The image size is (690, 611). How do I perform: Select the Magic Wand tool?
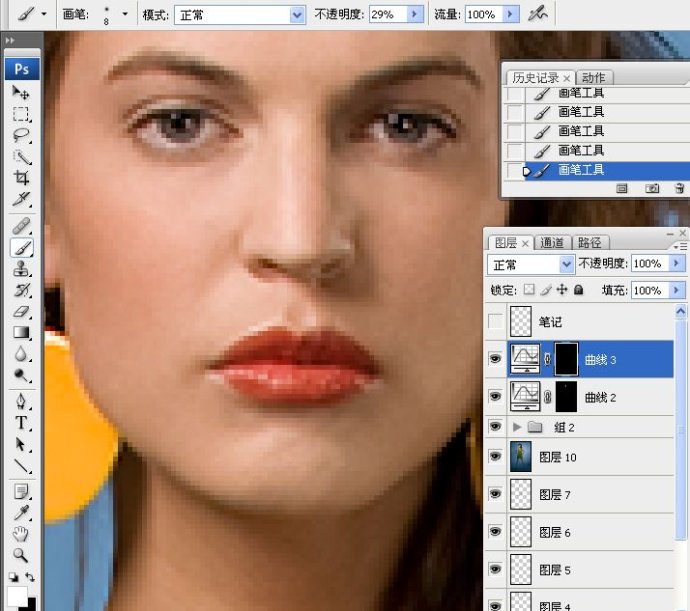point(21,156)
